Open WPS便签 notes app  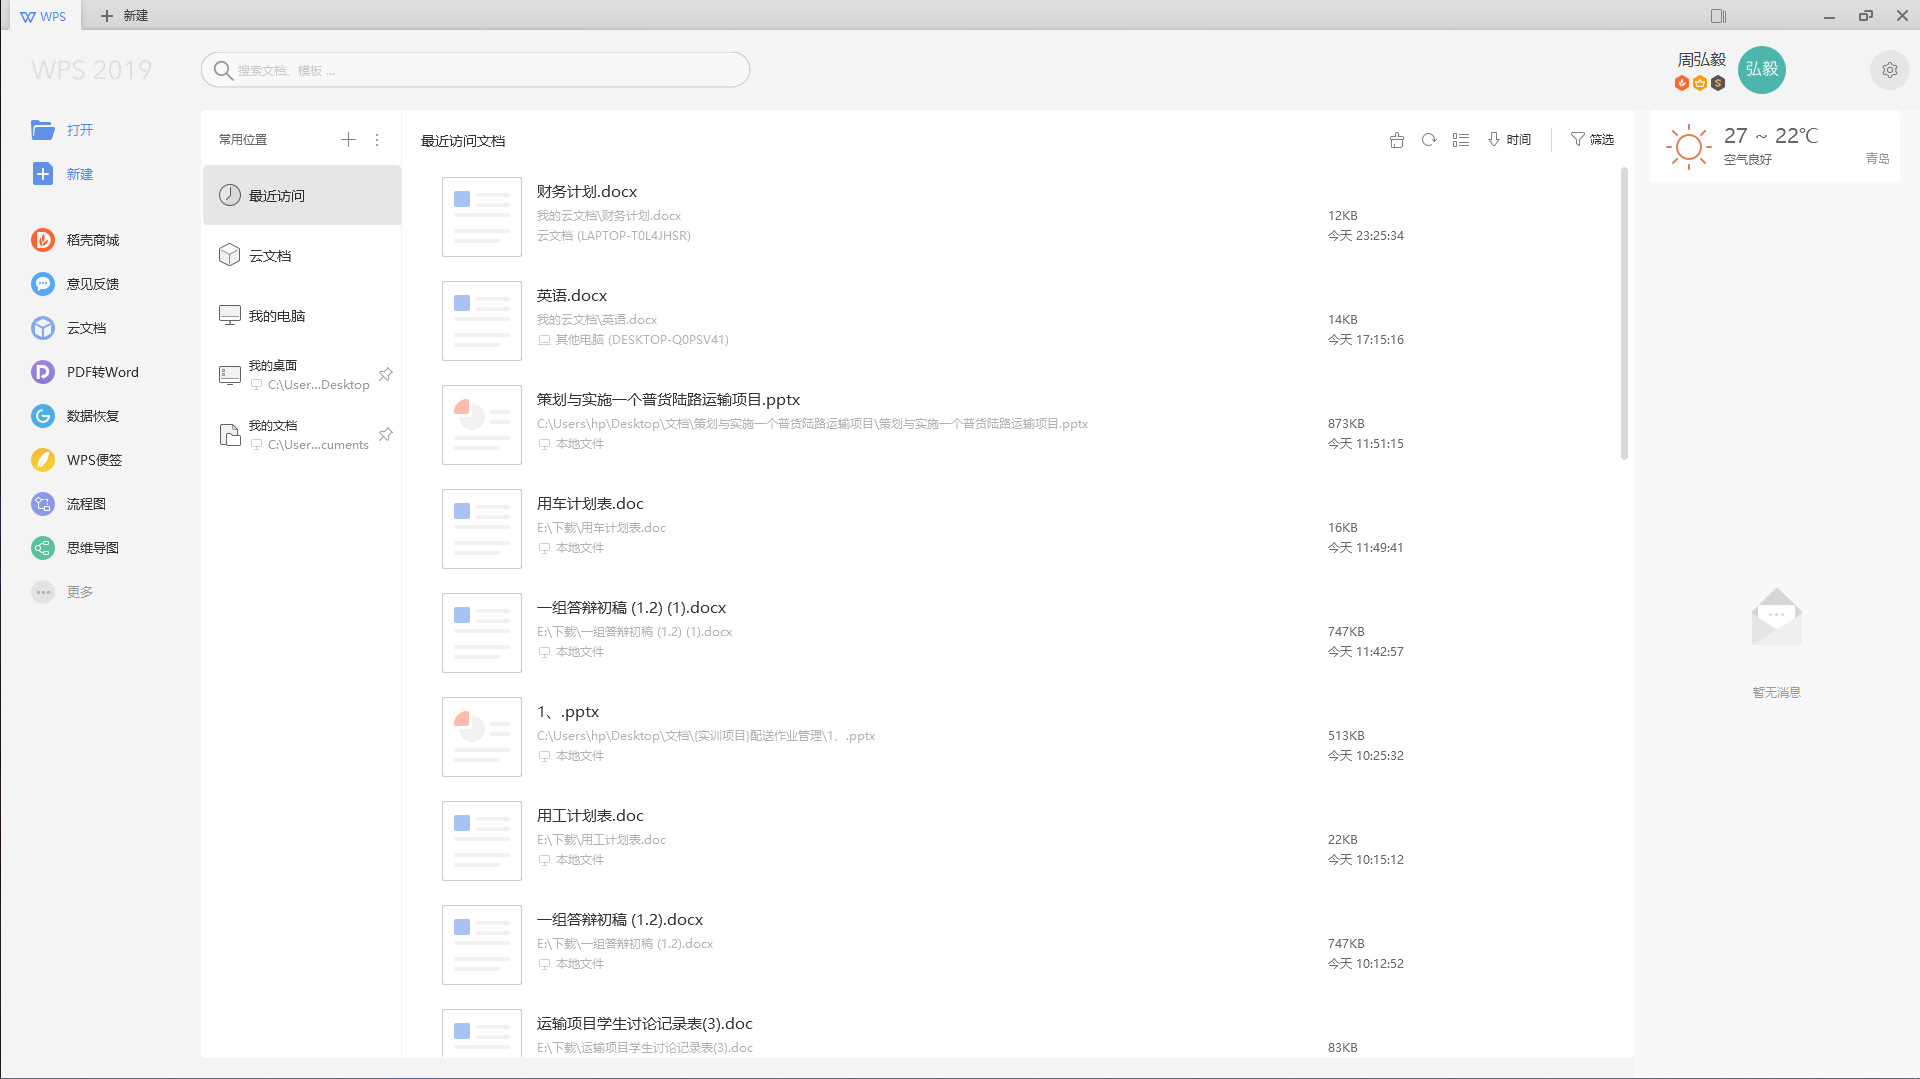click(x=77, y=460)
